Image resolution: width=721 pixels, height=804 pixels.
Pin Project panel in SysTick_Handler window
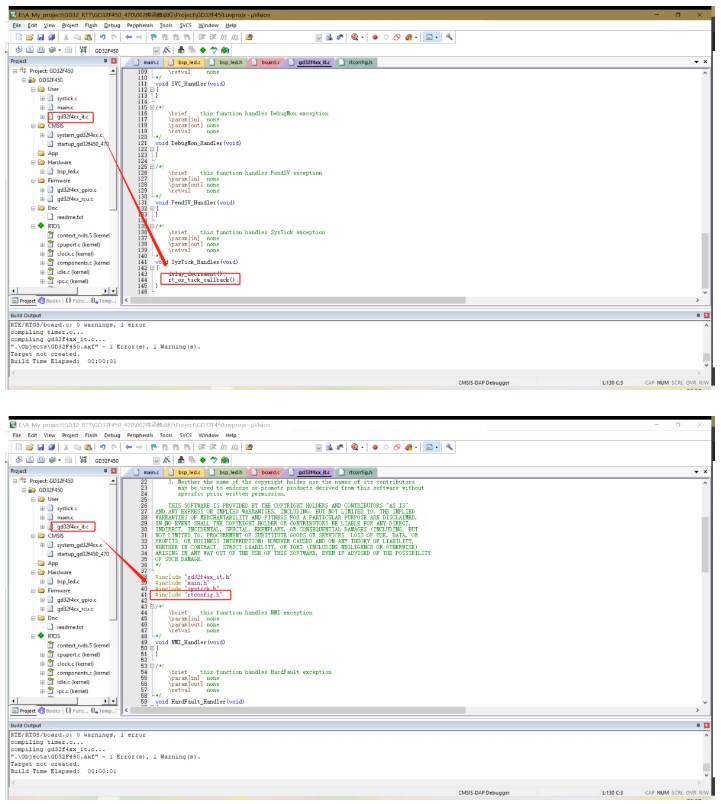(106, 61)
